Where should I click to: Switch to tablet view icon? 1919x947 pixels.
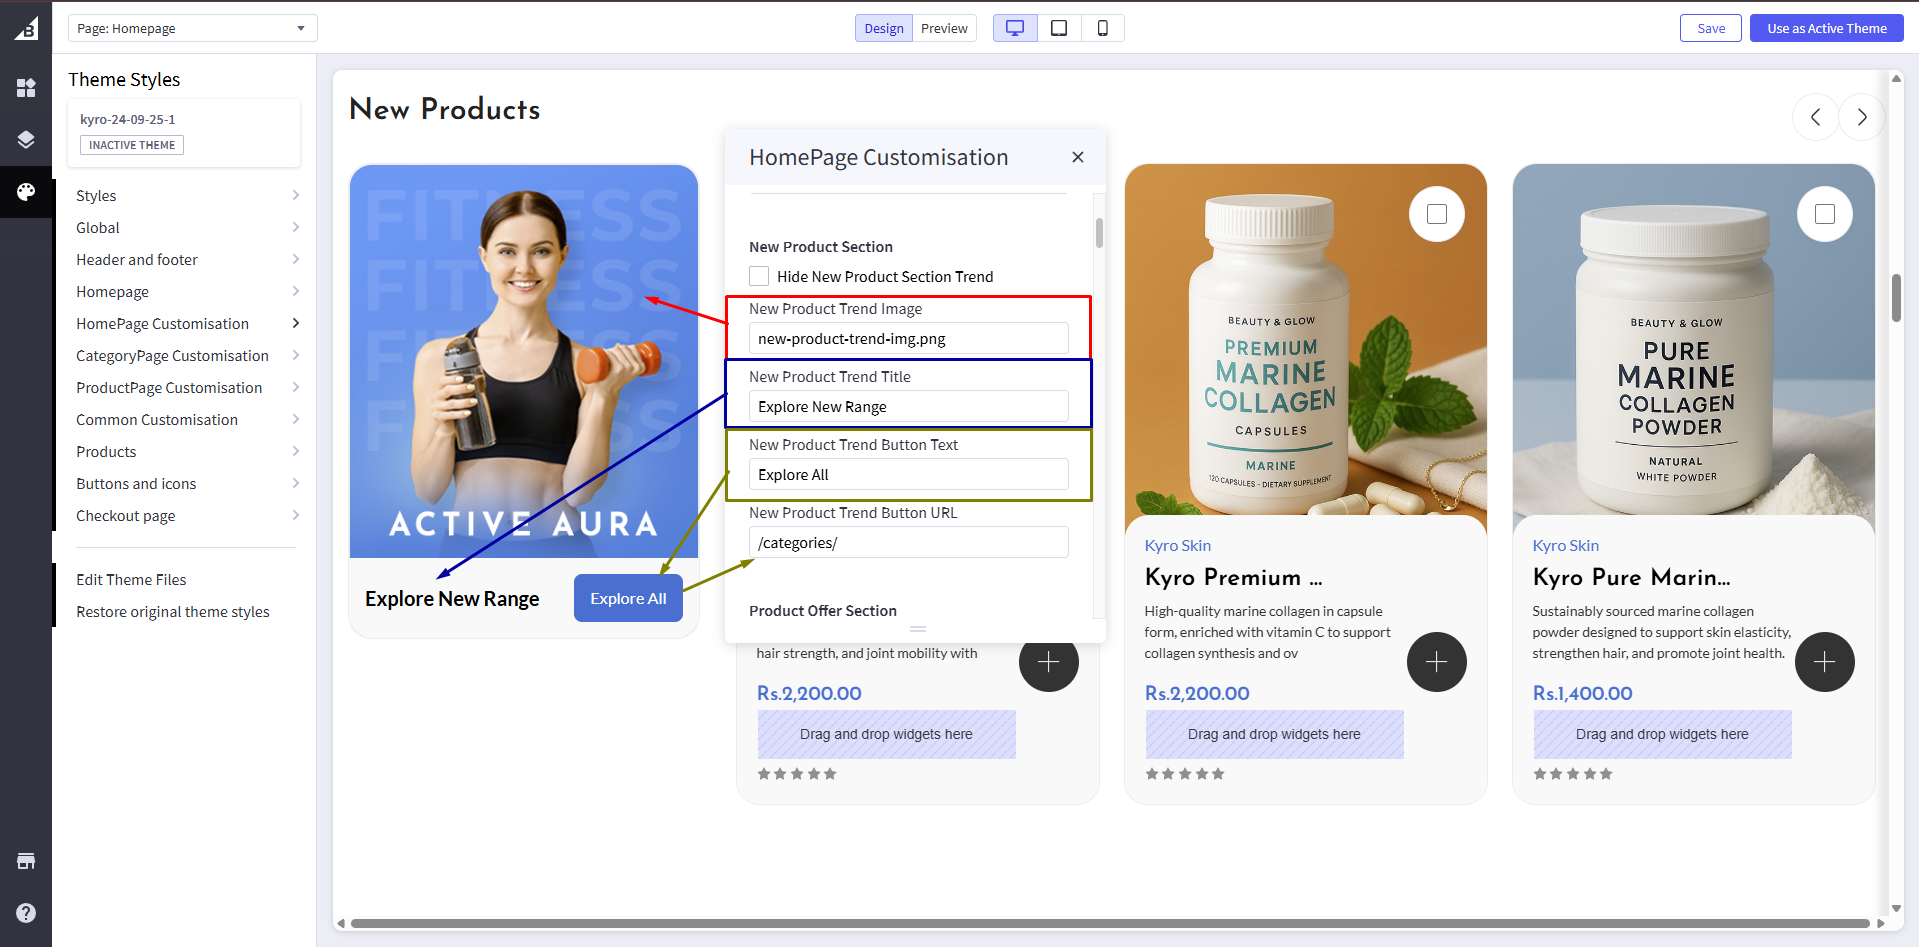coord(1059,28)
